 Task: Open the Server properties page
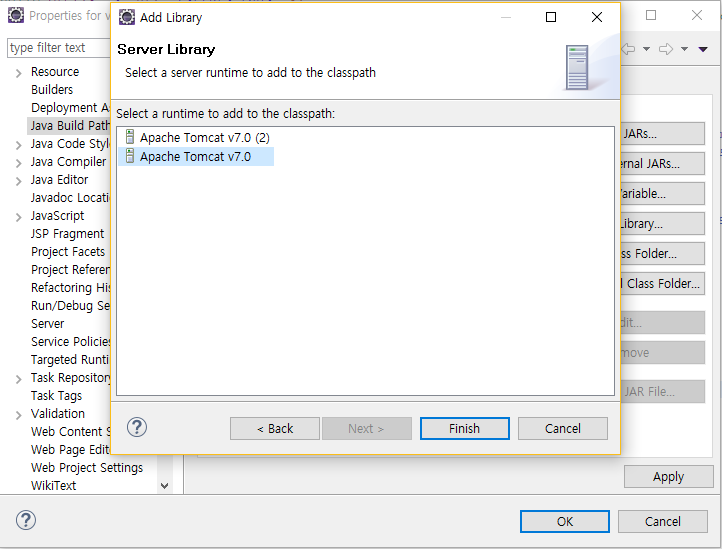tap(47, 323)
